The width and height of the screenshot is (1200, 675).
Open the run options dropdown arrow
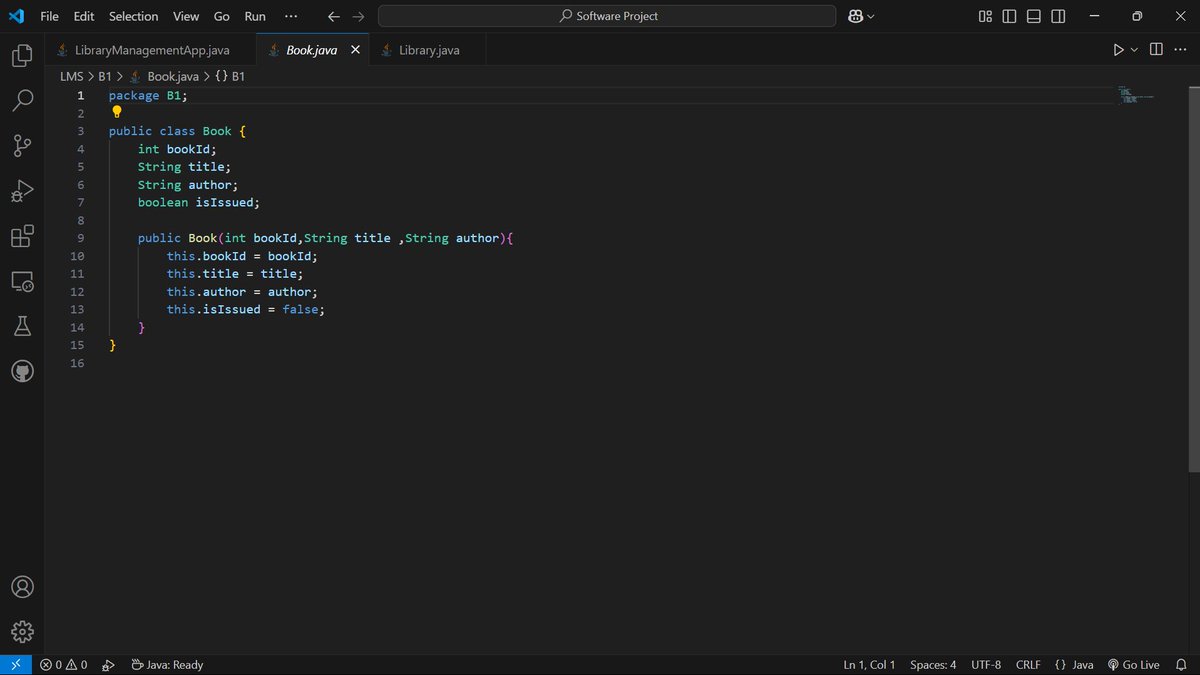tap(1134, 50)
